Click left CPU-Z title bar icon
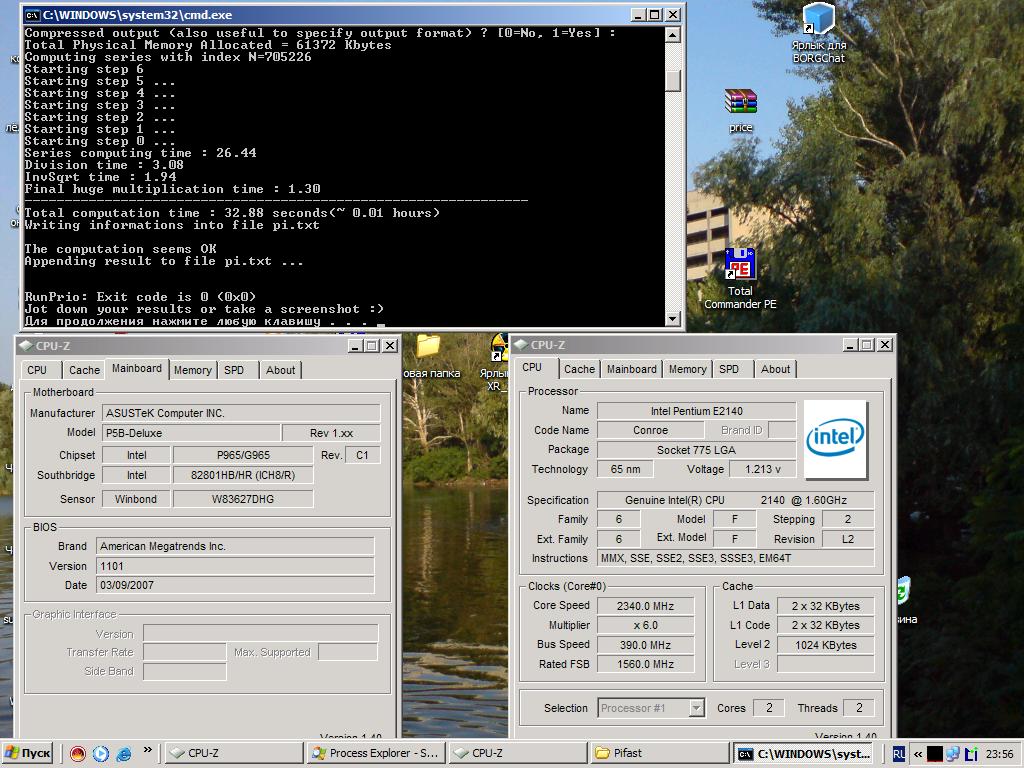The width and height of the screenshot is (1024, 768). tap(25, 345)
